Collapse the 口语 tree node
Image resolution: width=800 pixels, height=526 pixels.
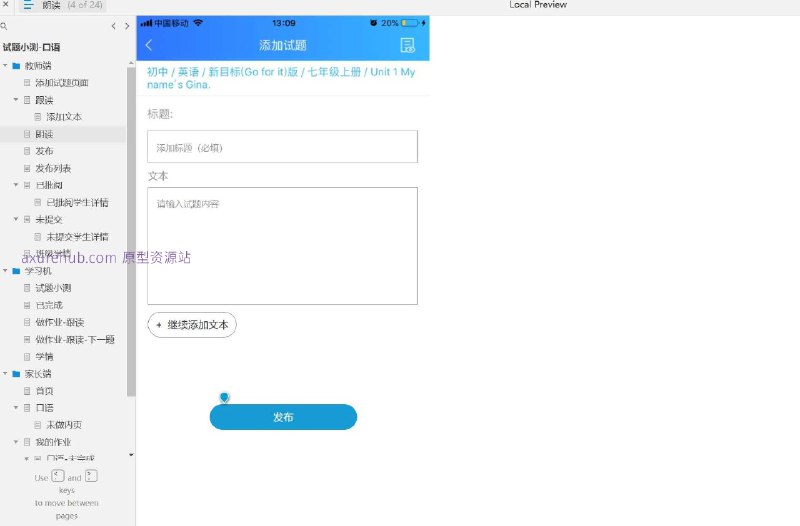(16, 407)
